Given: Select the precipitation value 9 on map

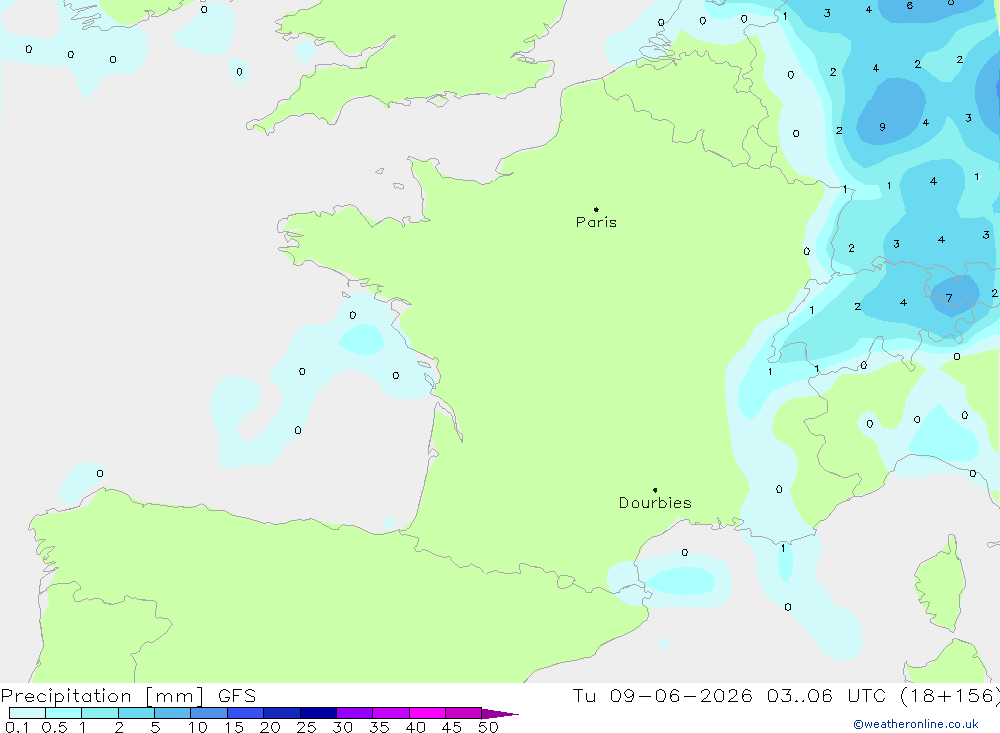Looking at the screenshot, I should point(882,127).
